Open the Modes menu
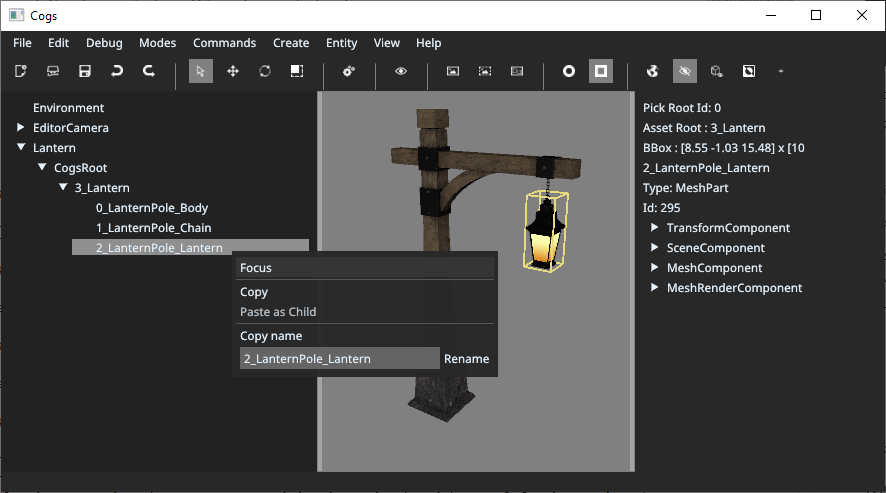Image resolution: width=886 pixels, height=493 pixels. tap(158, 43)
